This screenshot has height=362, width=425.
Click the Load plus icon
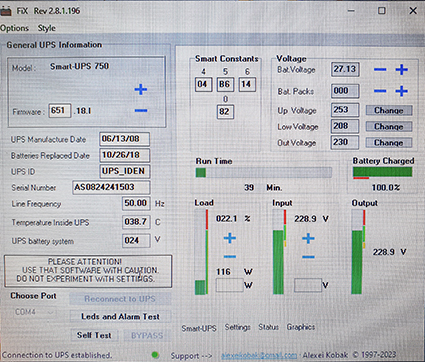[x=230, y=238]
